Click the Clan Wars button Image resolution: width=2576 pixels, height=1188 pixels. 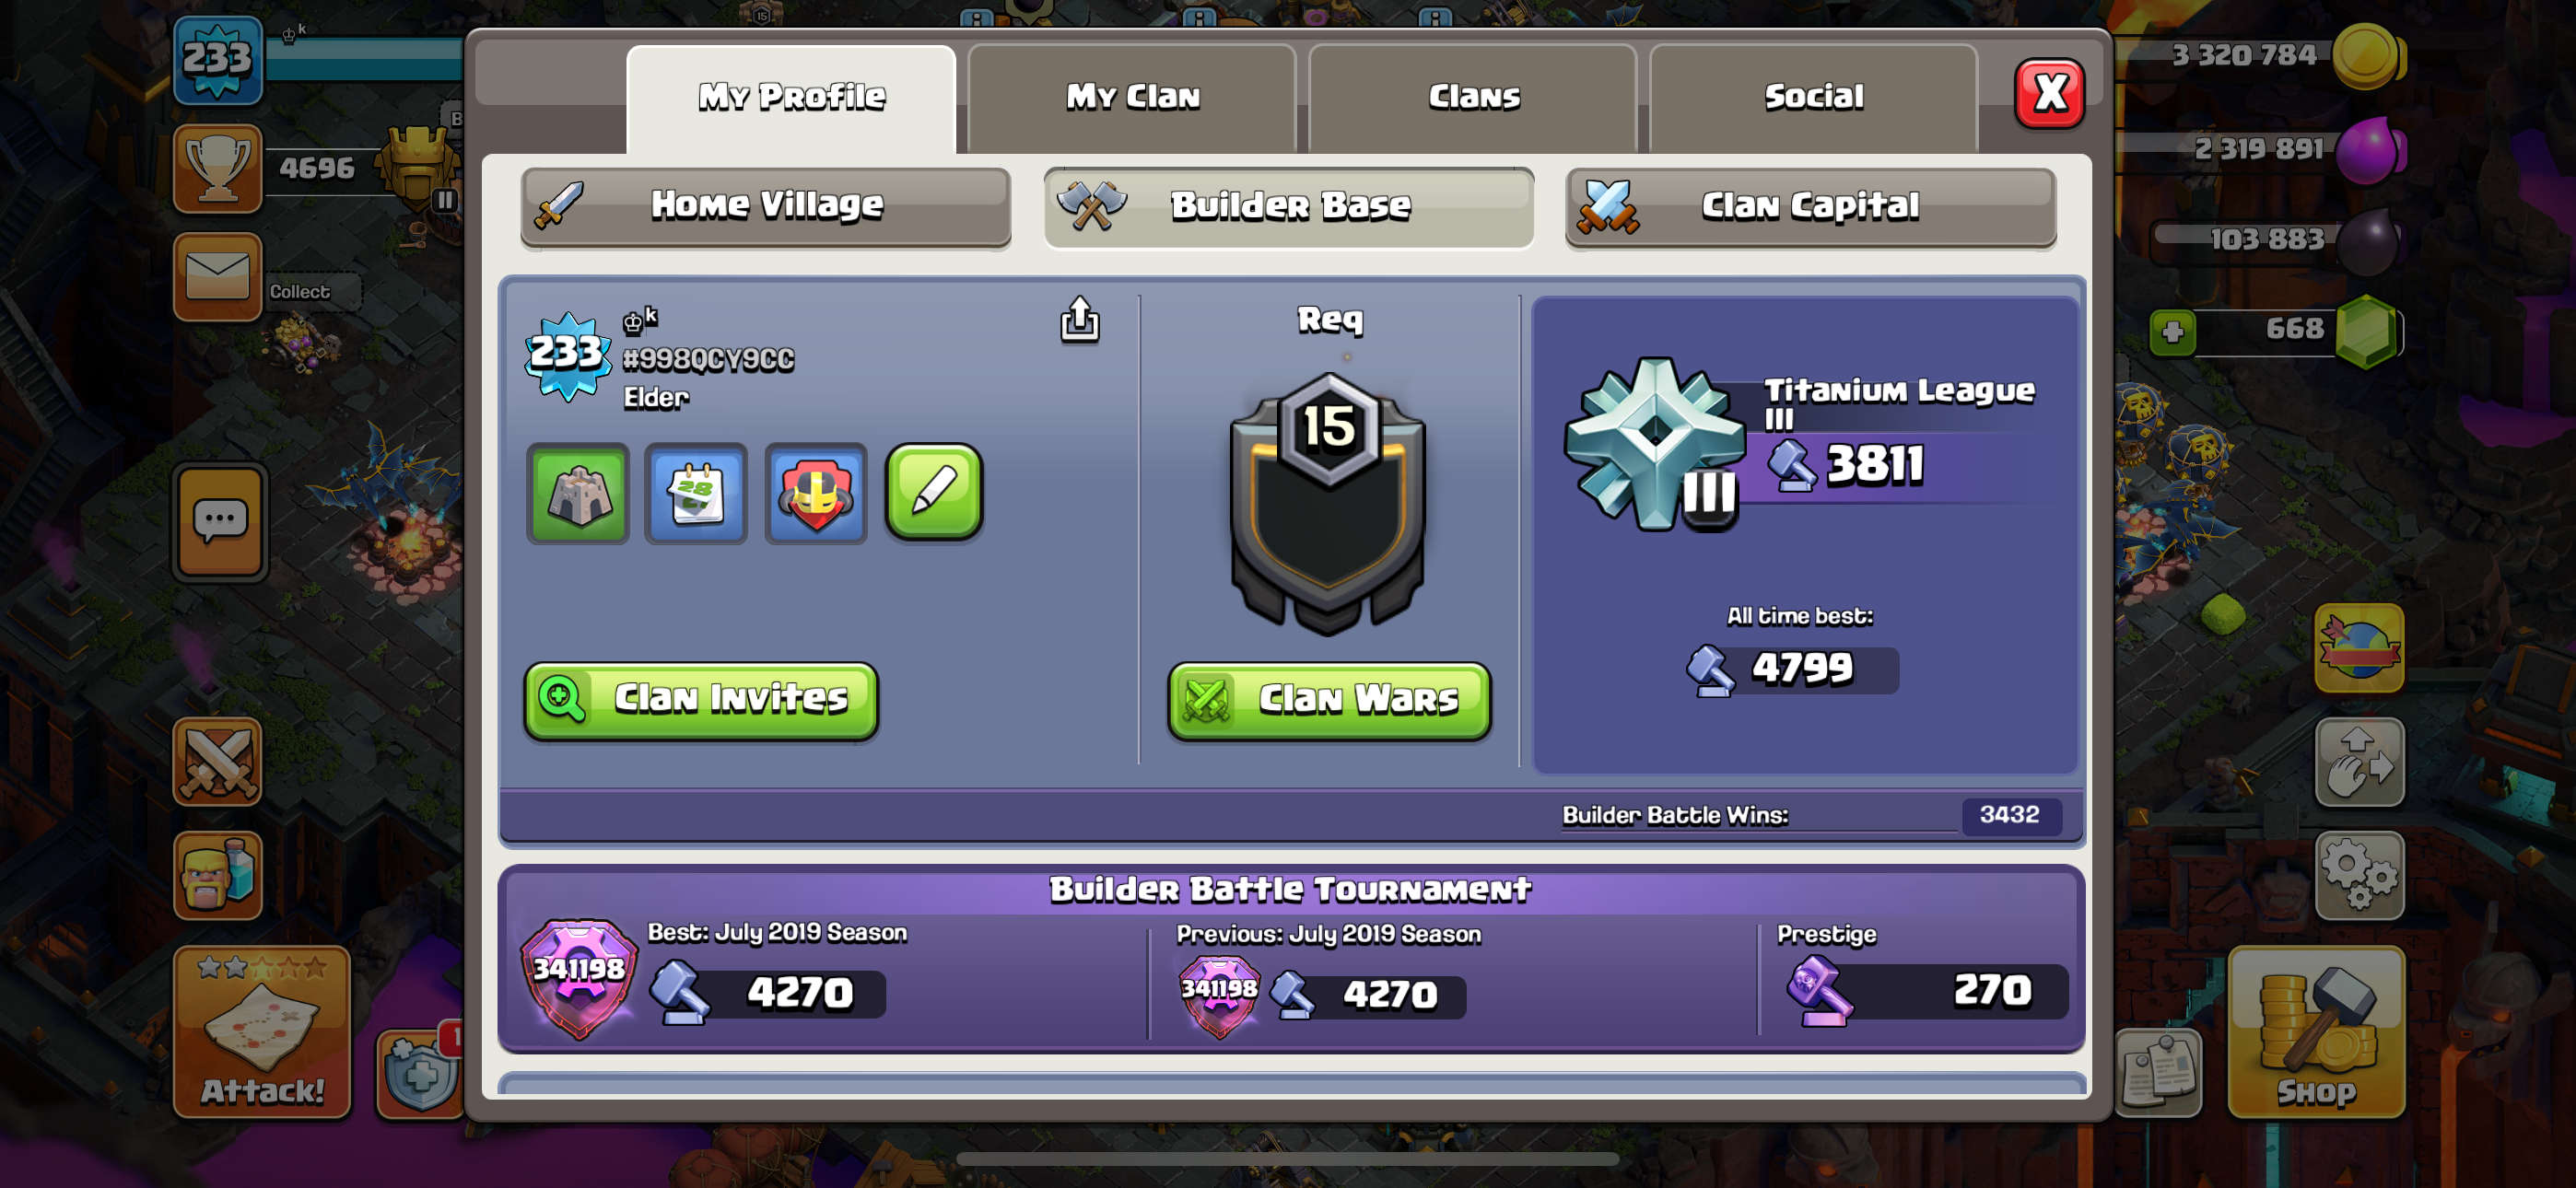tap(1329, 700)
